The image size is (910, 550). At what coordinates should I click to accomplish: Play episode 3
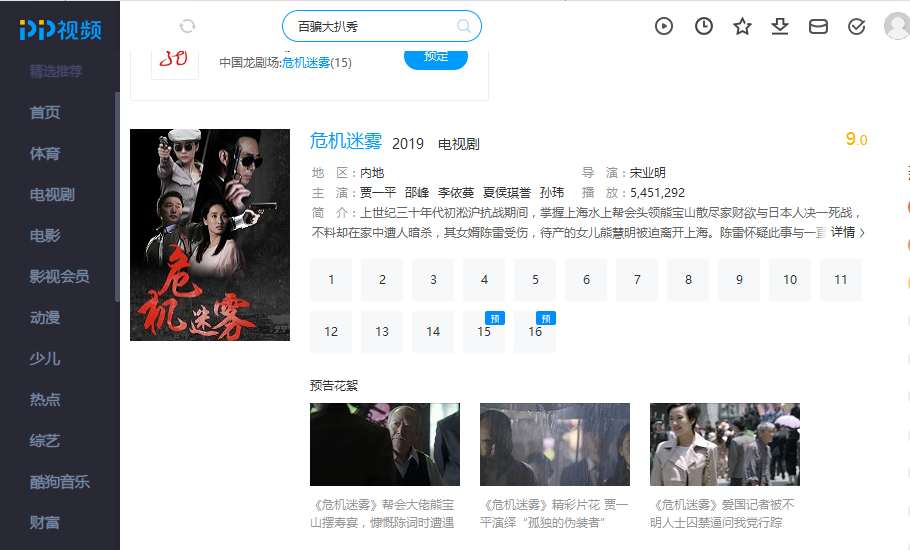tap(433, 280)
